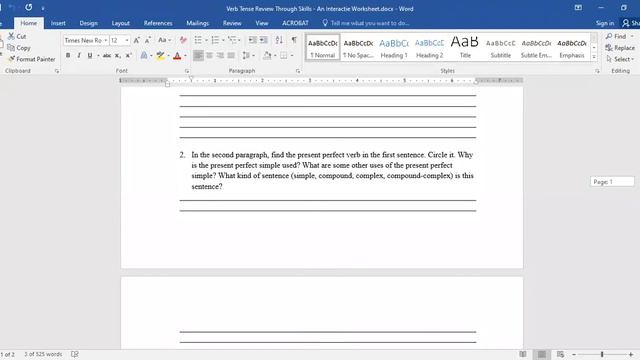
Task: Toggle Subscript formatting
Action: tap(118, 56)
